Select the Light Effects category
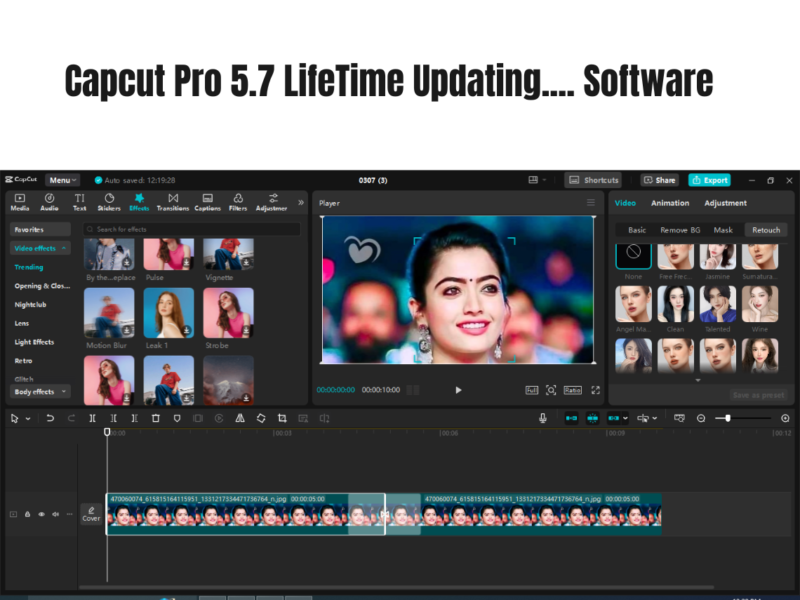 pos(34,342)
